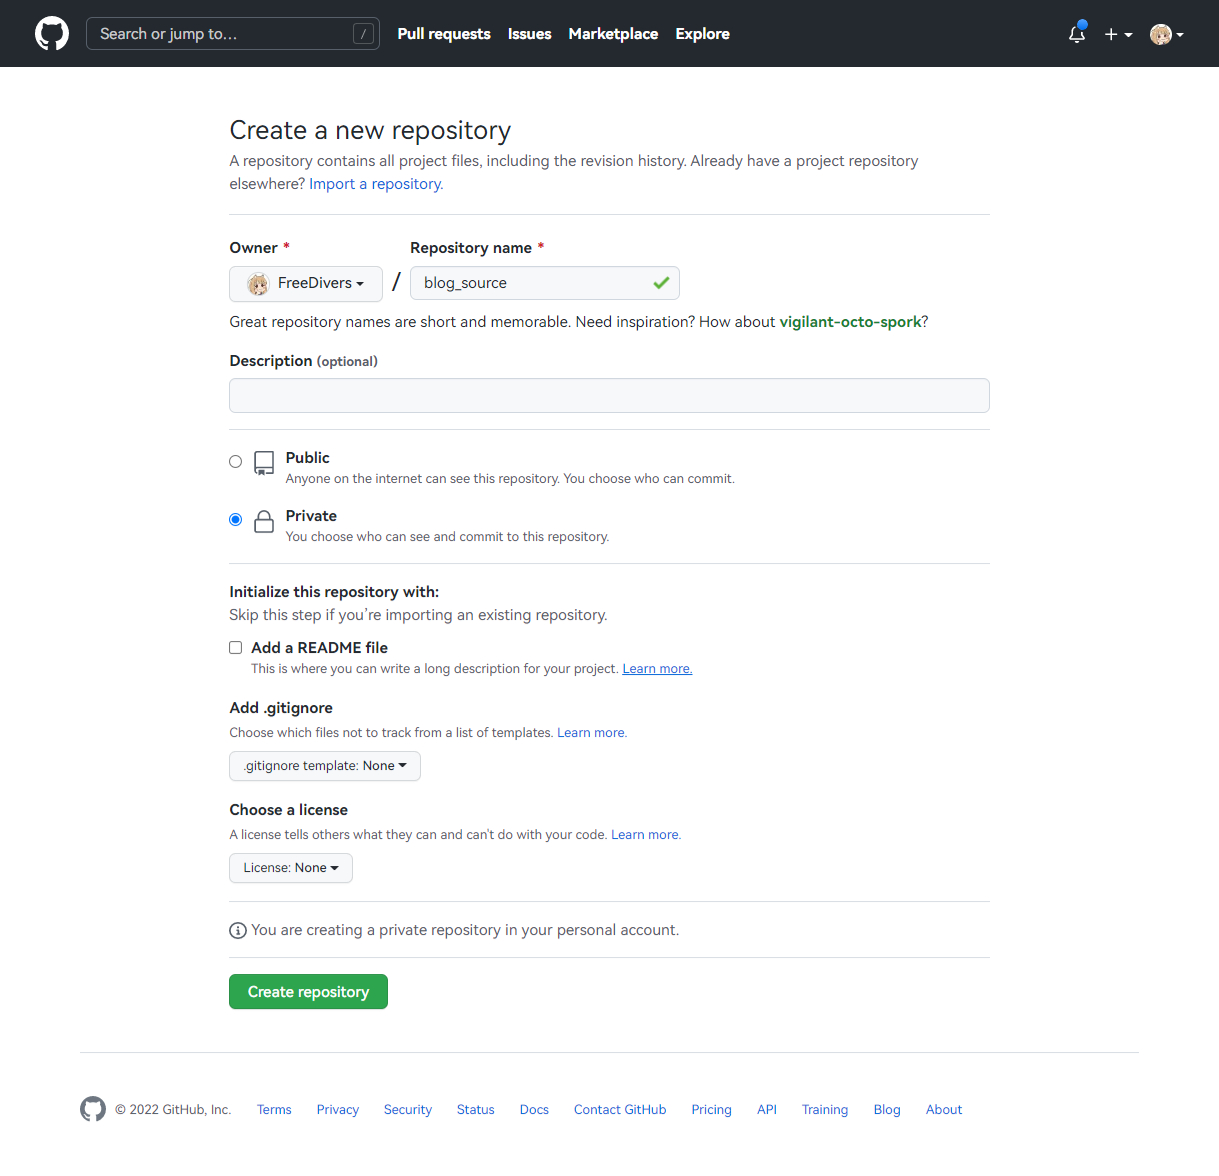Open the Privacy footer link
The width and height of the screenshot is (1219, 1176).
[338, 1110]
